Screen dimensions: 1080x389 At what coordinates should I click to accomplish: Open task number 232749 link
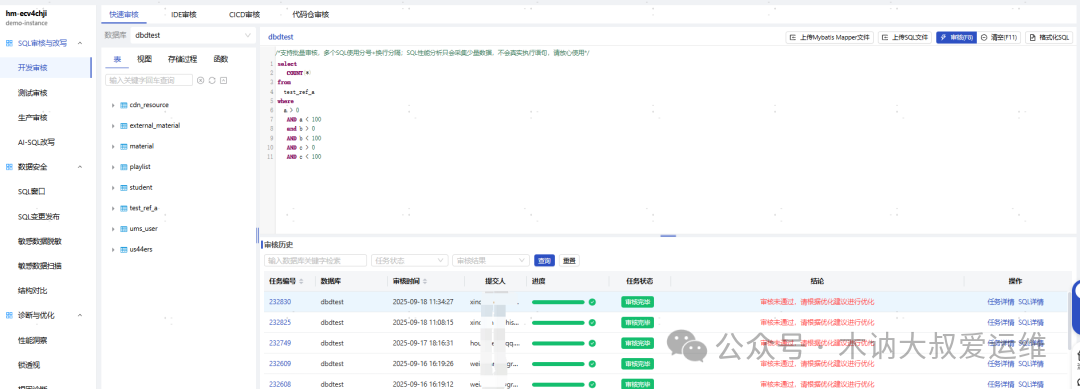(x=280, y=343)
